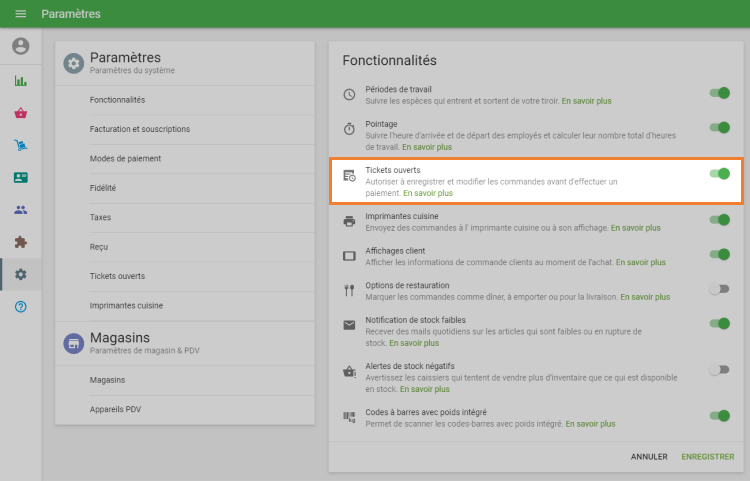This screenshot has height=481, width=750.
Task: Click the user account icon in sidebar
Action: [21, 46]
